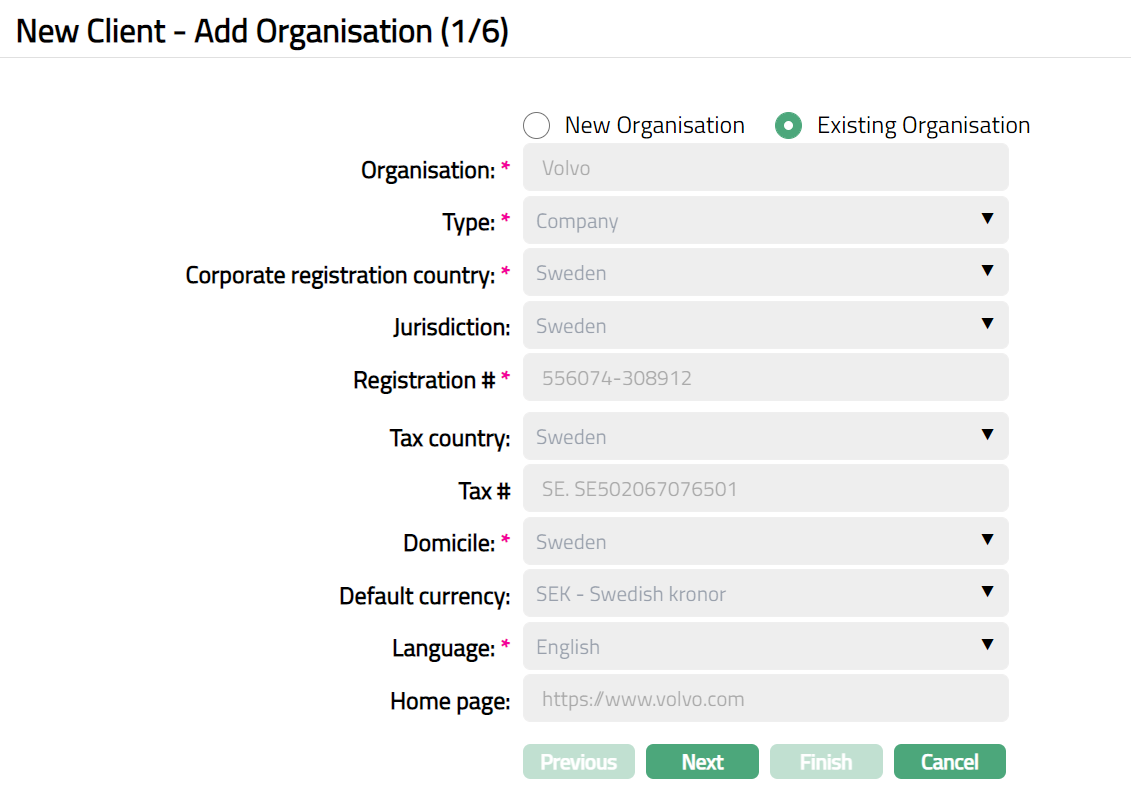Click the Finish button
Screen dimensions: 1131x807
[x=825, y=762]
